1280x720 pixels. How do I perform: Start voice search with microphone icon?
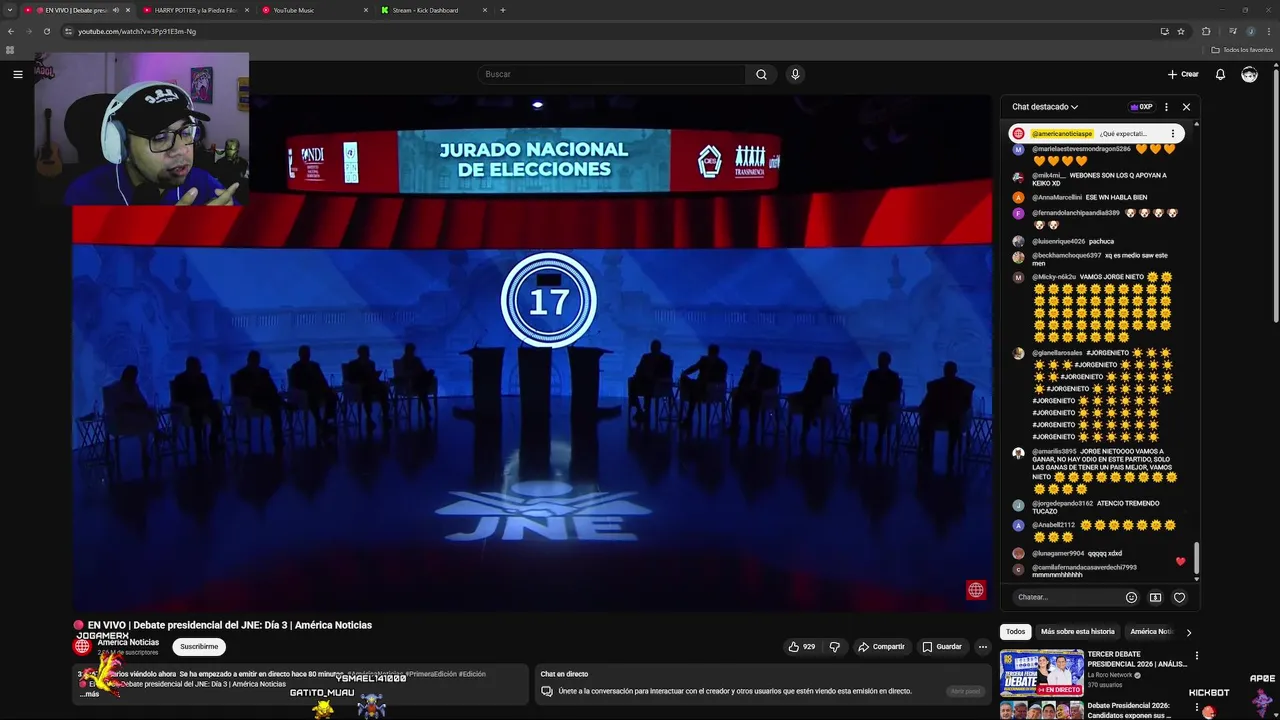pyautogui.click(x=795, y=74)
